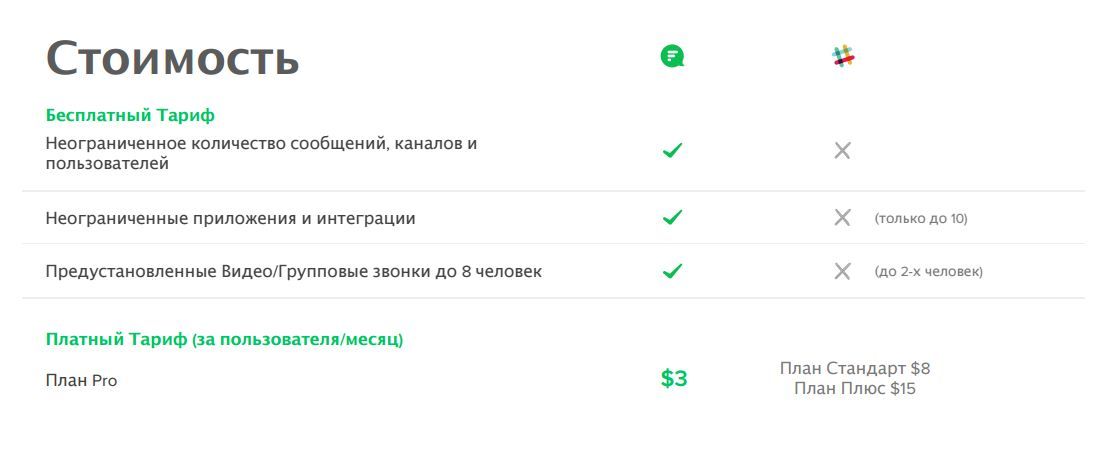The height and width of the screenshot is (449, 1107).
Task: Click the "Платный Тариф" section heading
Action: click(224, 340)
